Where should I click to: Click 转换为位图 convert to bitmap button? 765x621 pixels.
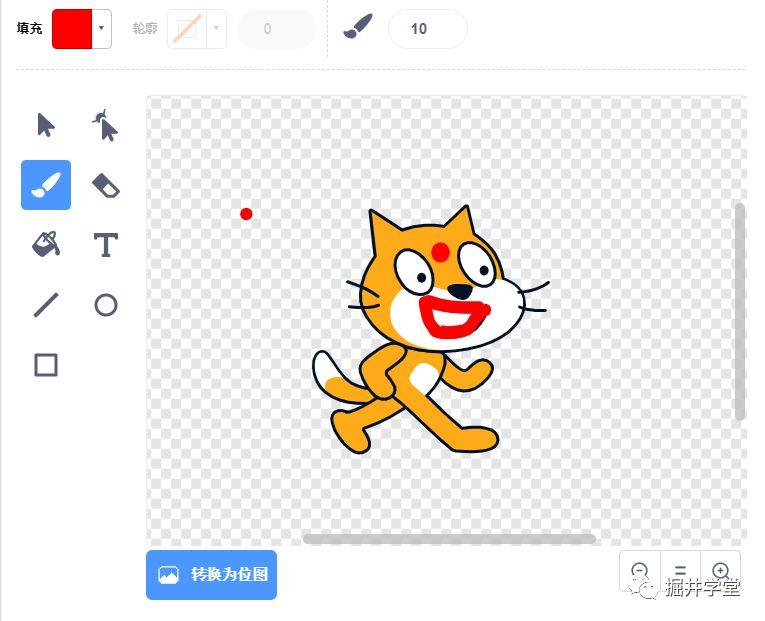(x=211, y=575)
